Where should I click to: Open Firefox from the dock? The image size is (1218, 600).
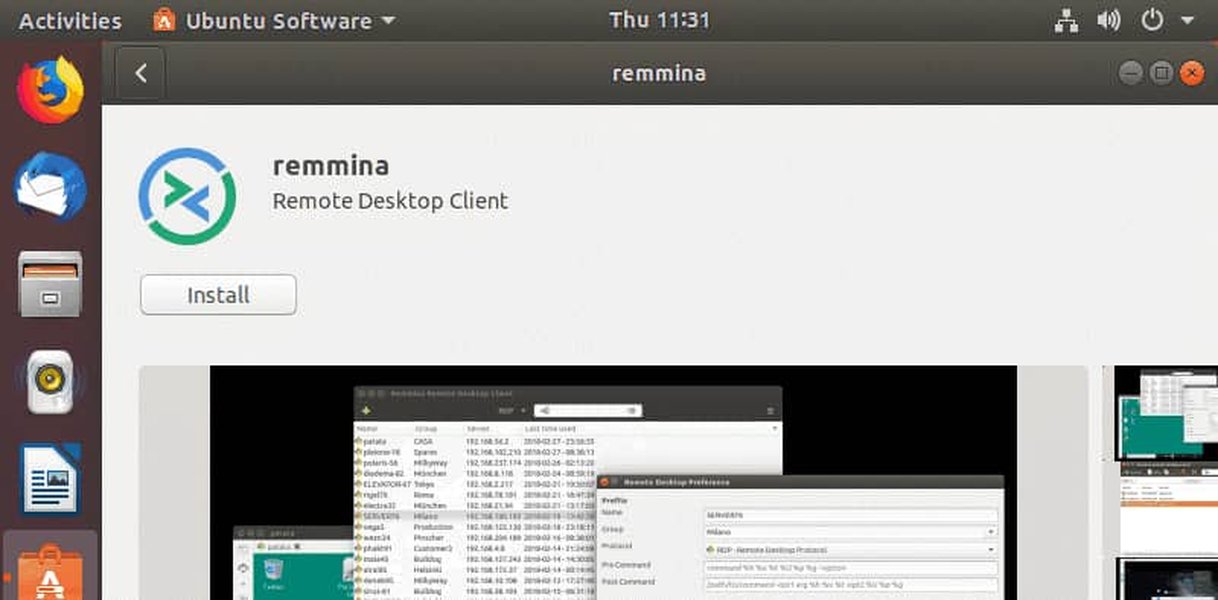pos(50,90)
